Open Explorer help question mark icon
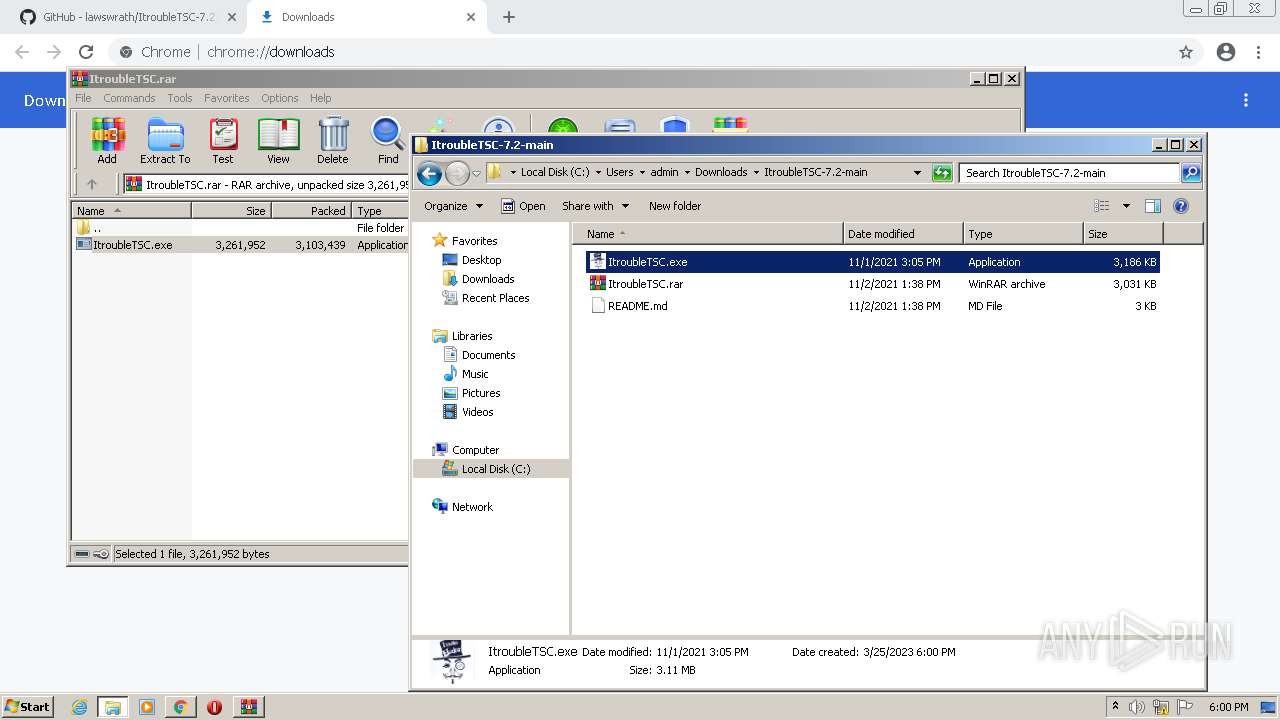1280x720 pixels. tap(1180, 206)
